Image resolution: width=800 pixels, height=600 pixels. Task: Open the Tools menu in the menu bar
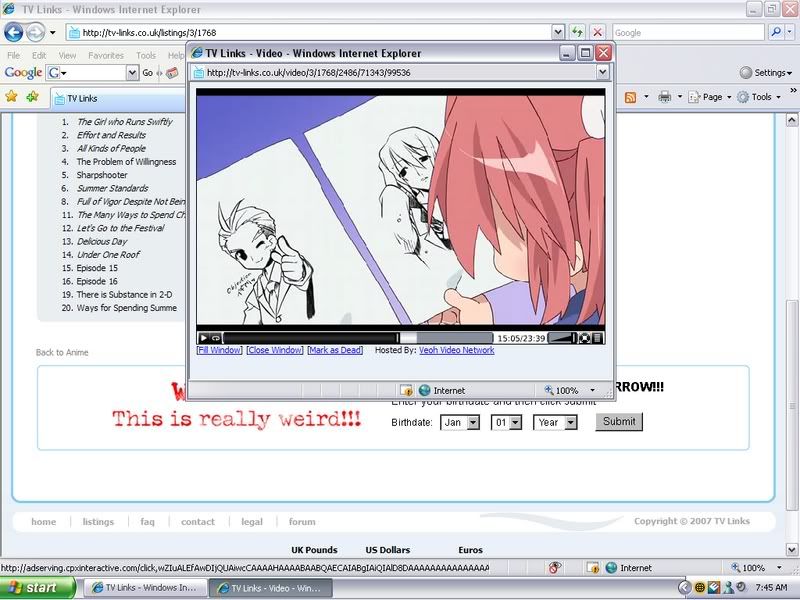146,55
